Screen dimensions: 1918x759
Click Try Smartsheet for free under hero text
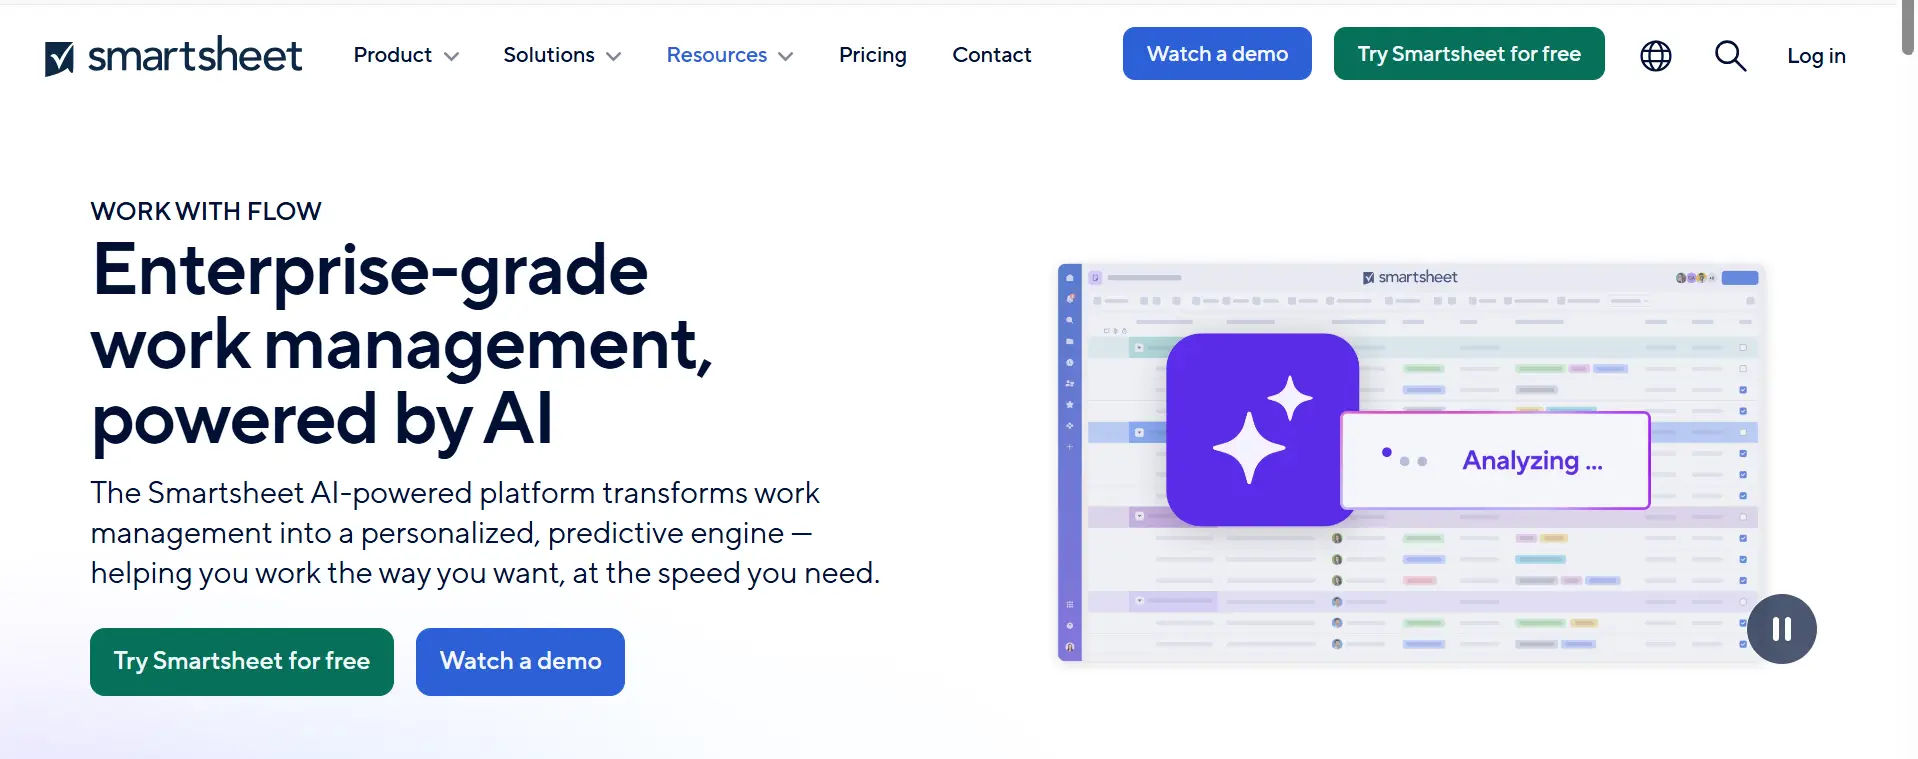coord(242,662)
